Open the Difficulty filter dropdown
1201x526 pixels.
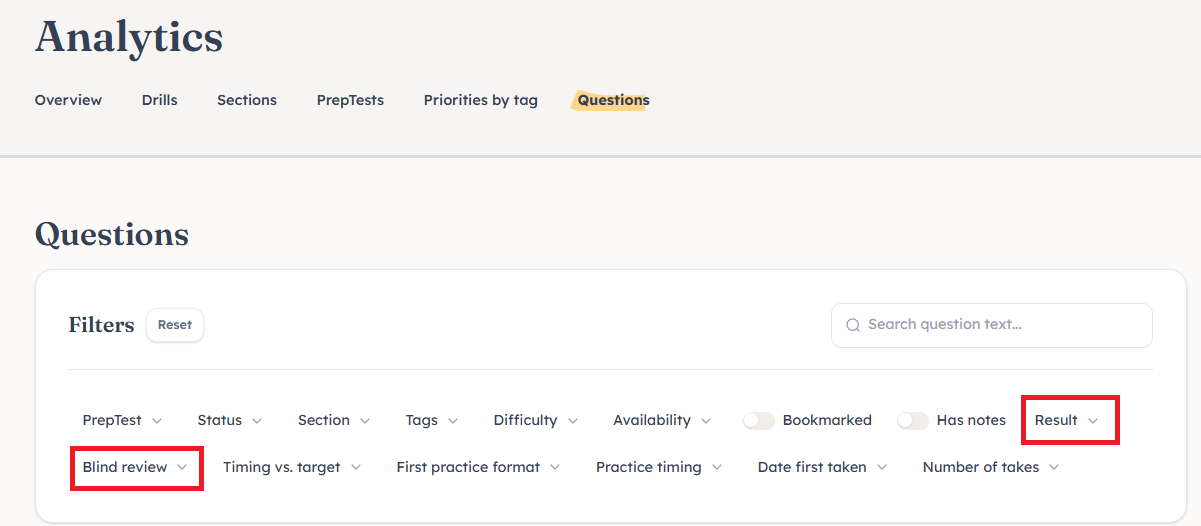535,421
